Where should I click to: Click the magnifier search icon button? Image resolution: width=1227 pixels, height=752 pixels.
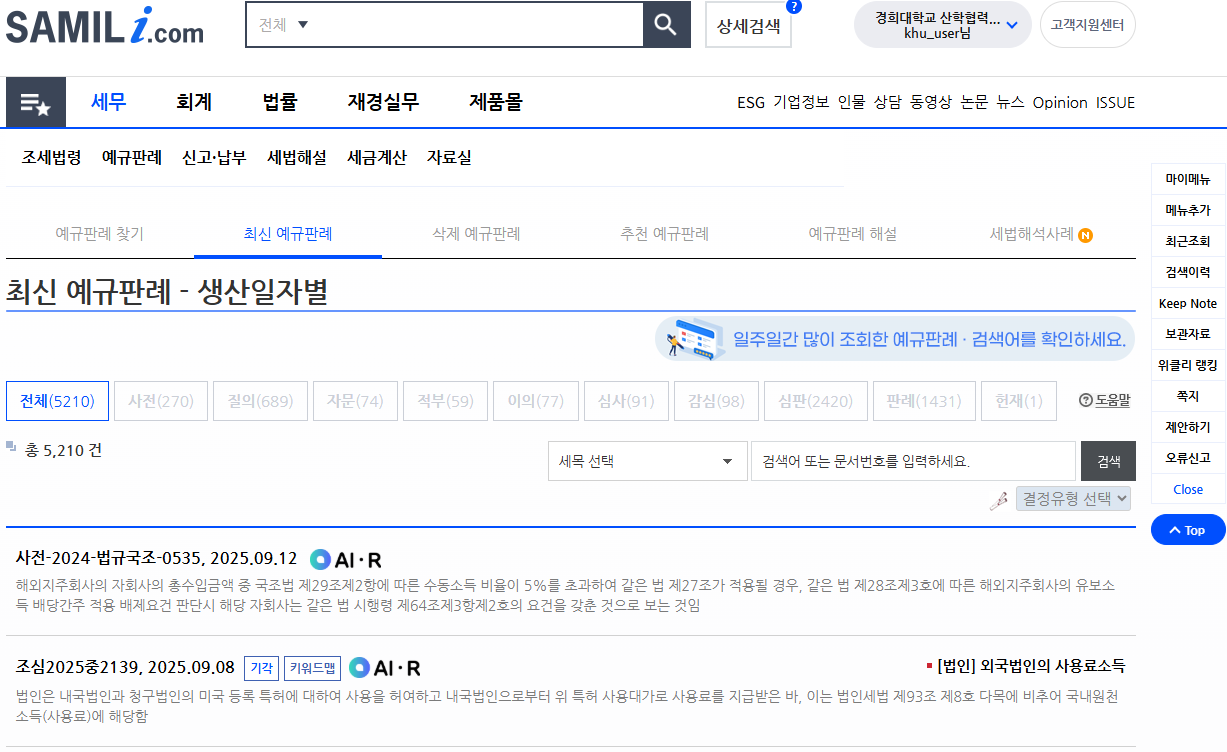[666, 25]
